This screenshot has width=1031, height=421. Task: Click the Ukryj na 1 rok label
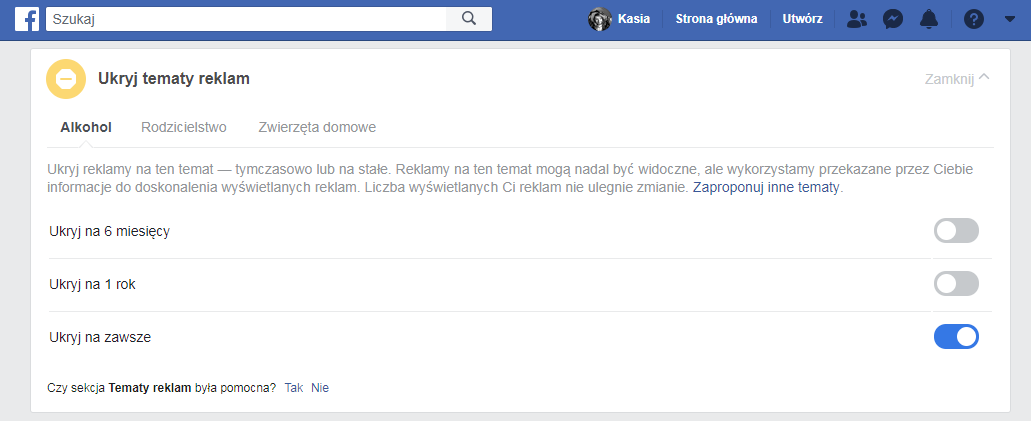(93, 285)
